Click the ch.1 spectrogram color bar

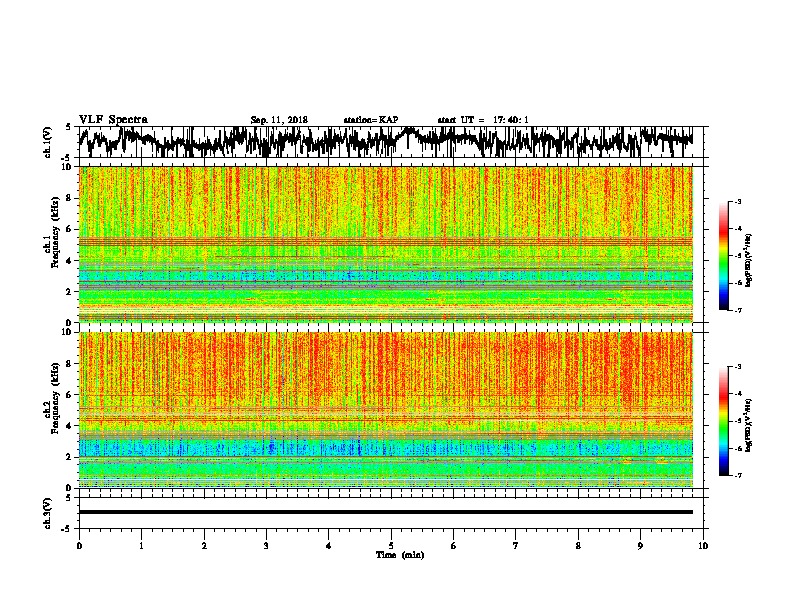[724, 256]
